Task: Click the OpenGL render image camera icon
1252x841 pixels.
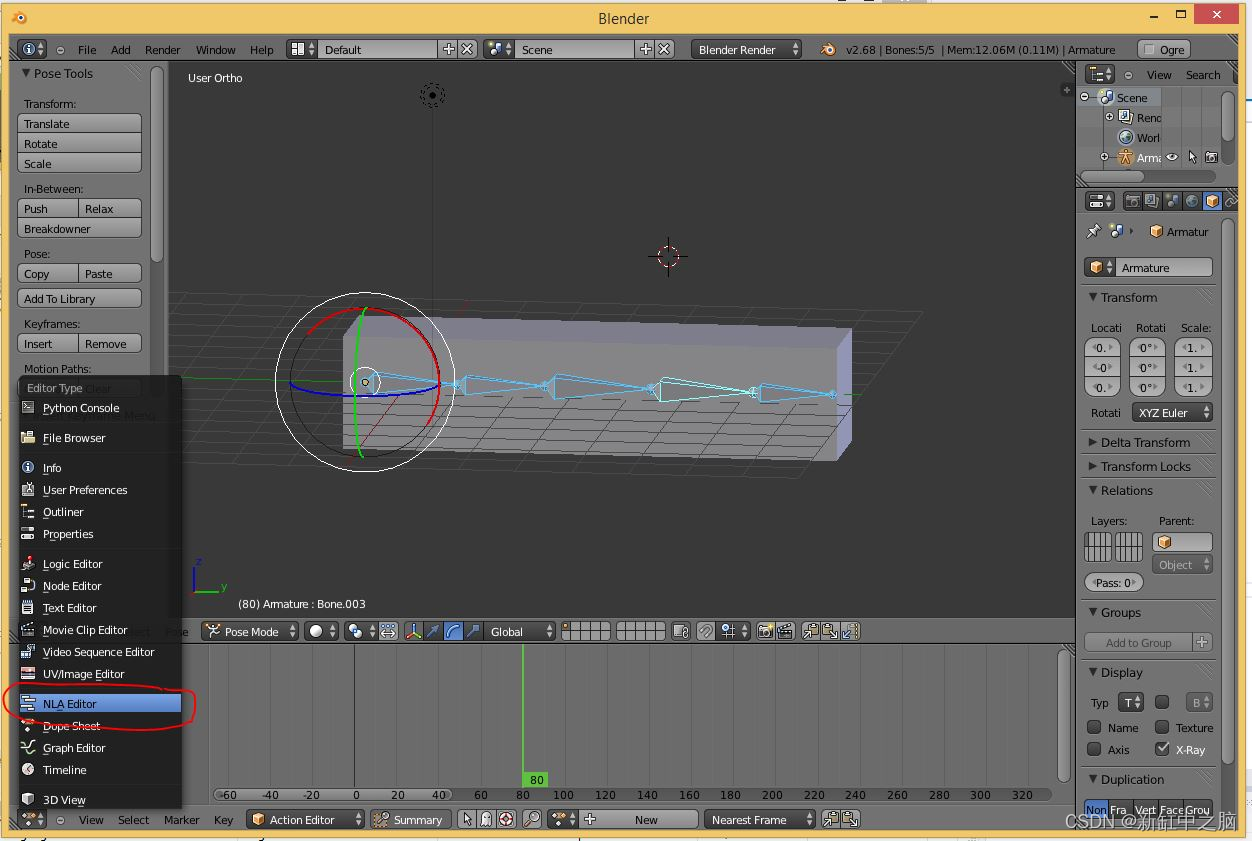Action: coord(766,631)
